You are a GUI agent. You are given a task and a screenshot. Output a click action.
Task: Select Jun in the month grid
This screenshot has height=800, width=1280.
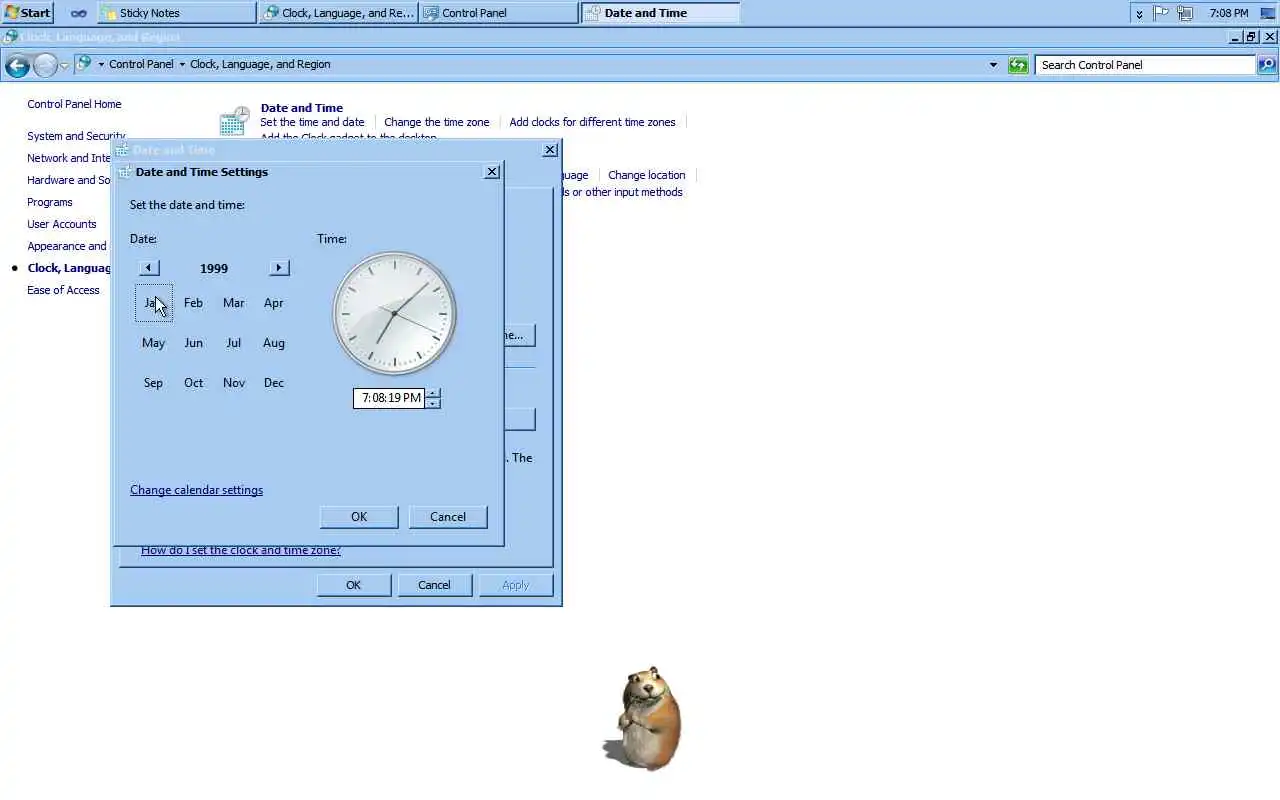193,343
